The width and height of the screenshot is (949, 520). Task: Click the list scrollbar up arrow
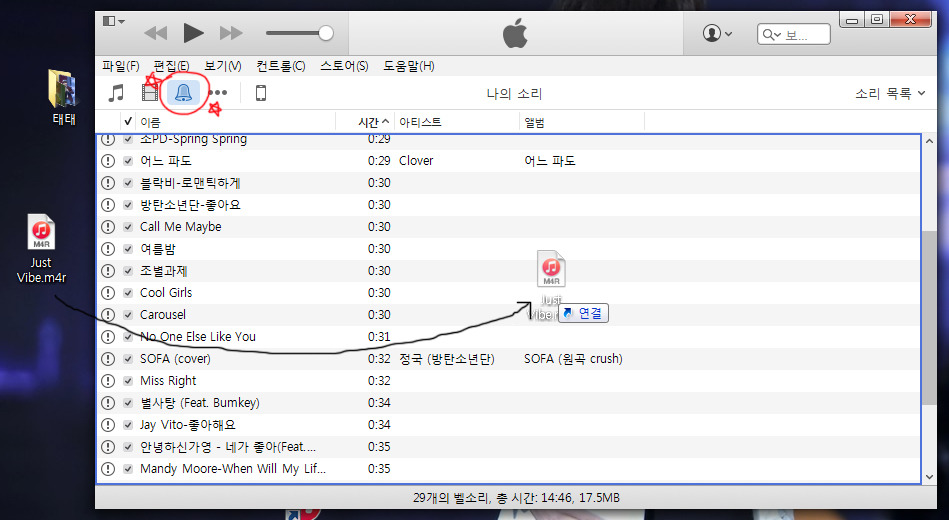pyautogui.click(x=930, y=142)
